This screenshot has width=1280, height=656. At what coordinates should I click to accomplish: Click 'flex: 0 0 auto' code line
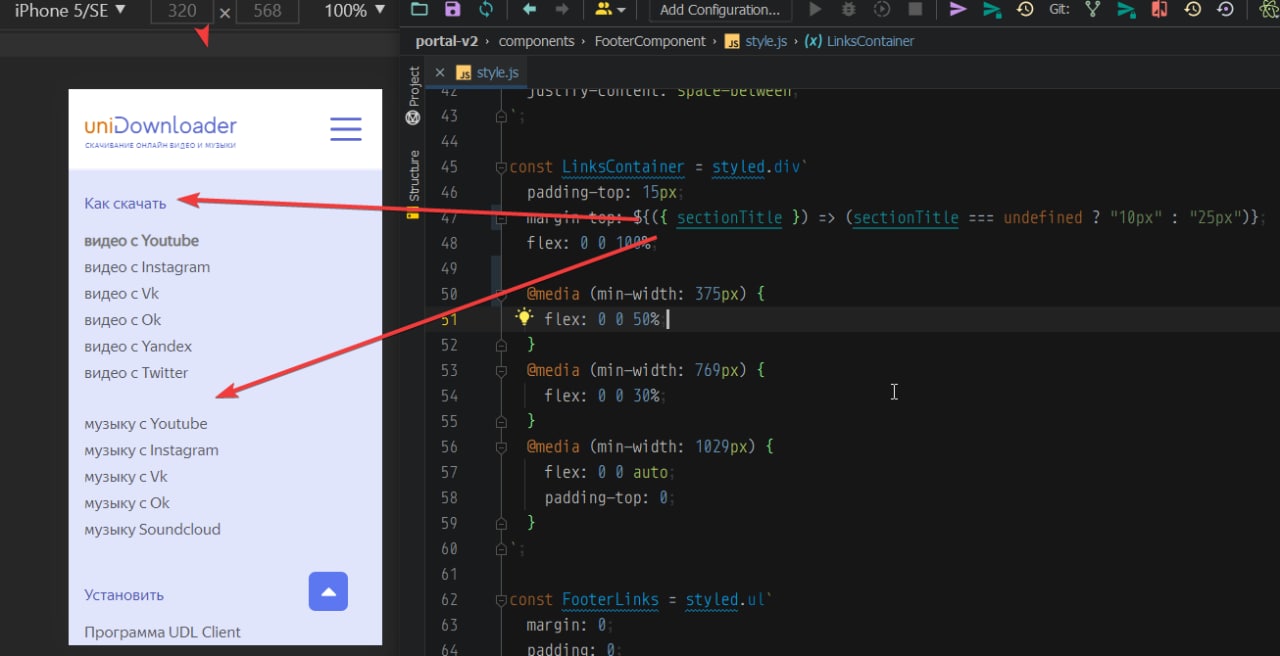pos(610,472)
